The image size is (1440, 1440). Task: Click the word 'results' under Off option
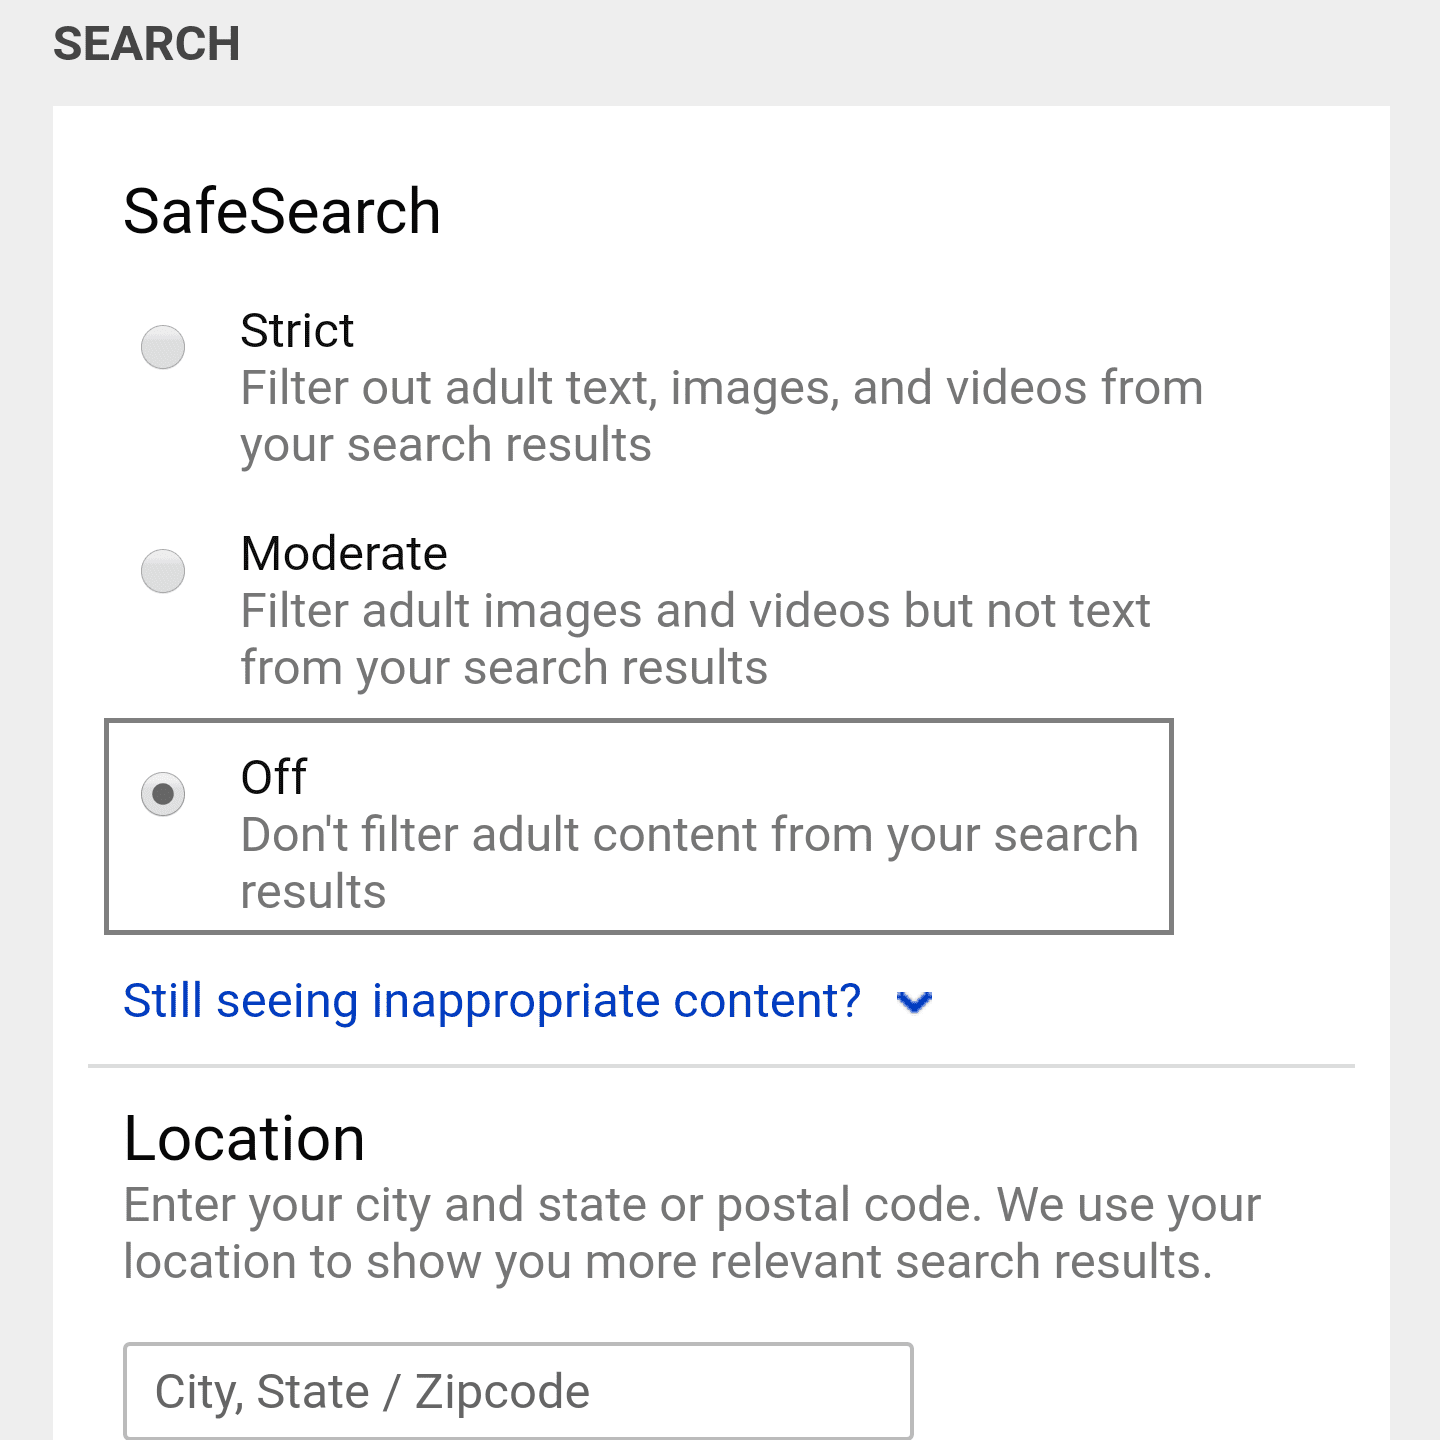pyautogui.click(x=313, y=892)
